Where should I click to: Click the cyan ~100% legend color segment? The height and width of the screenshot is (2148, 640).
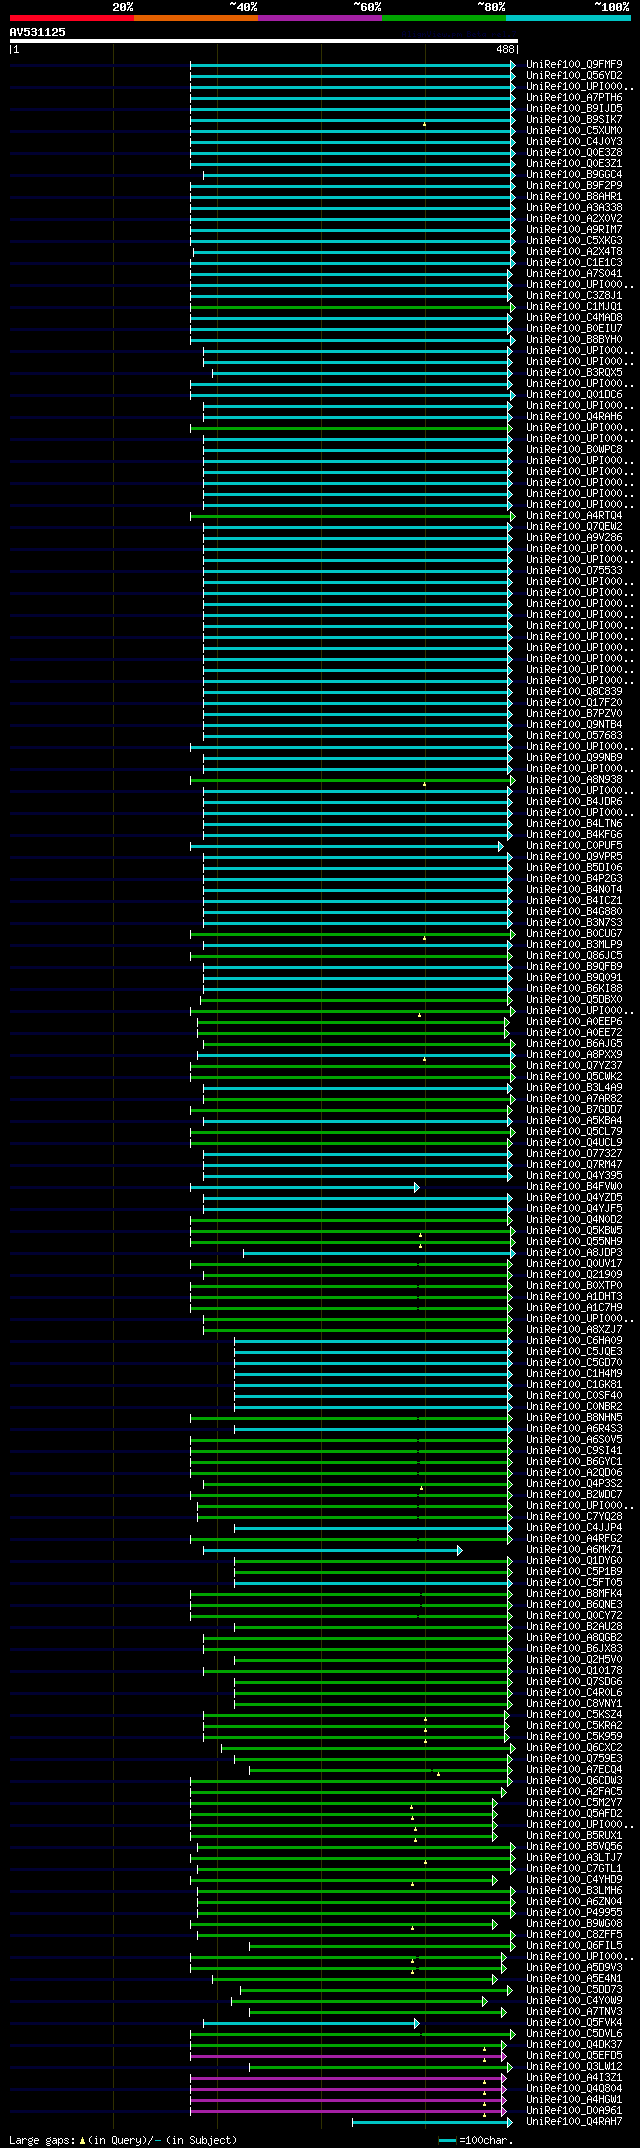click(x=568, y=18)
